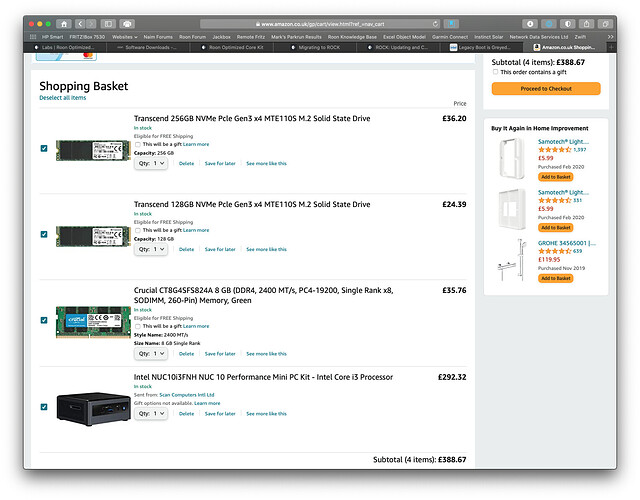Open Scan Computers Intl Ltd seller link
This screenshot has height=500, width=640.
187,395
